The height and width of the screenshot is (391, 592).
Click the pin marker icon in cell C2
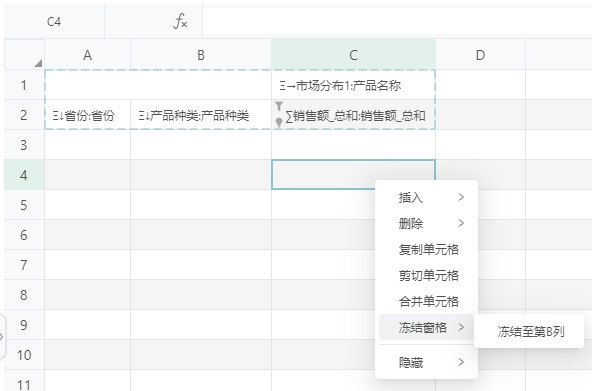coord(279,122)
